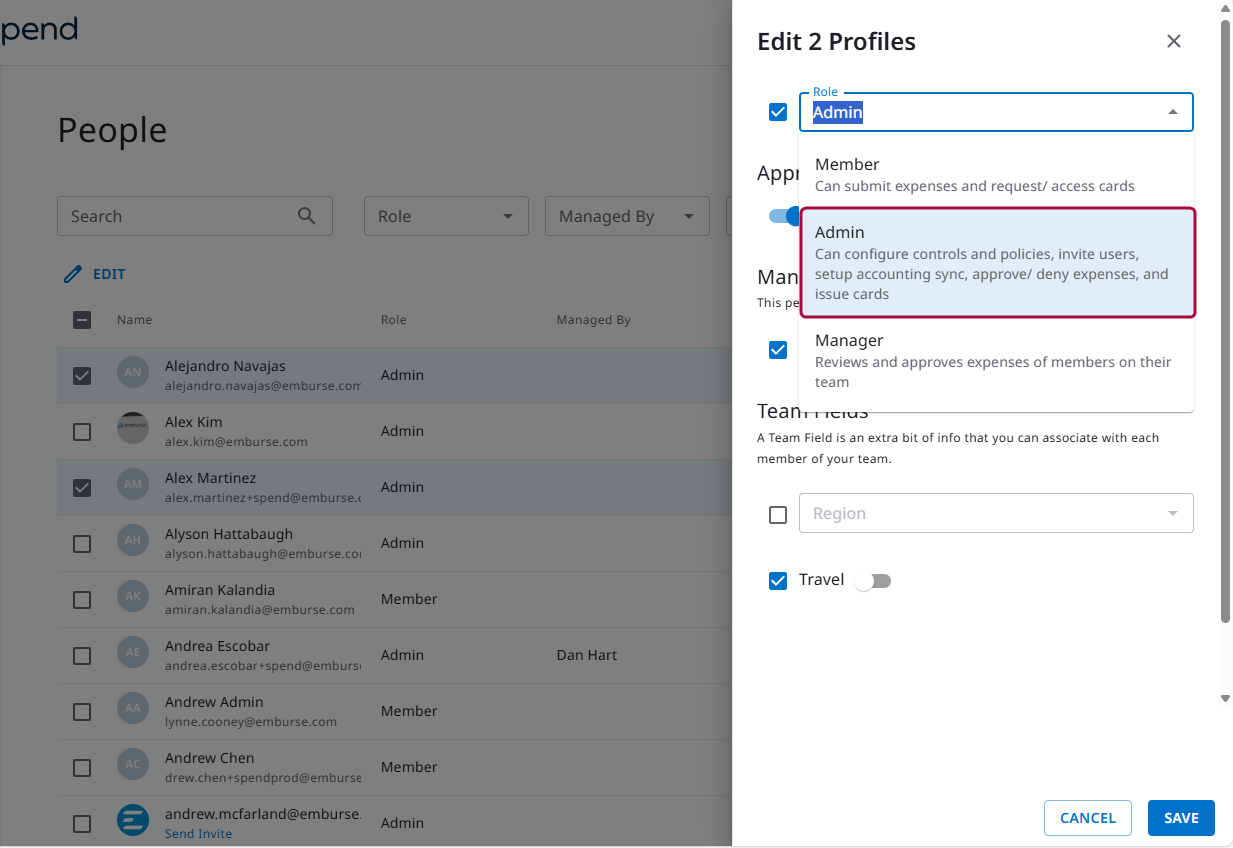
Task: Uncheck Alex Martinez's row checkbox
Action: 81,487
